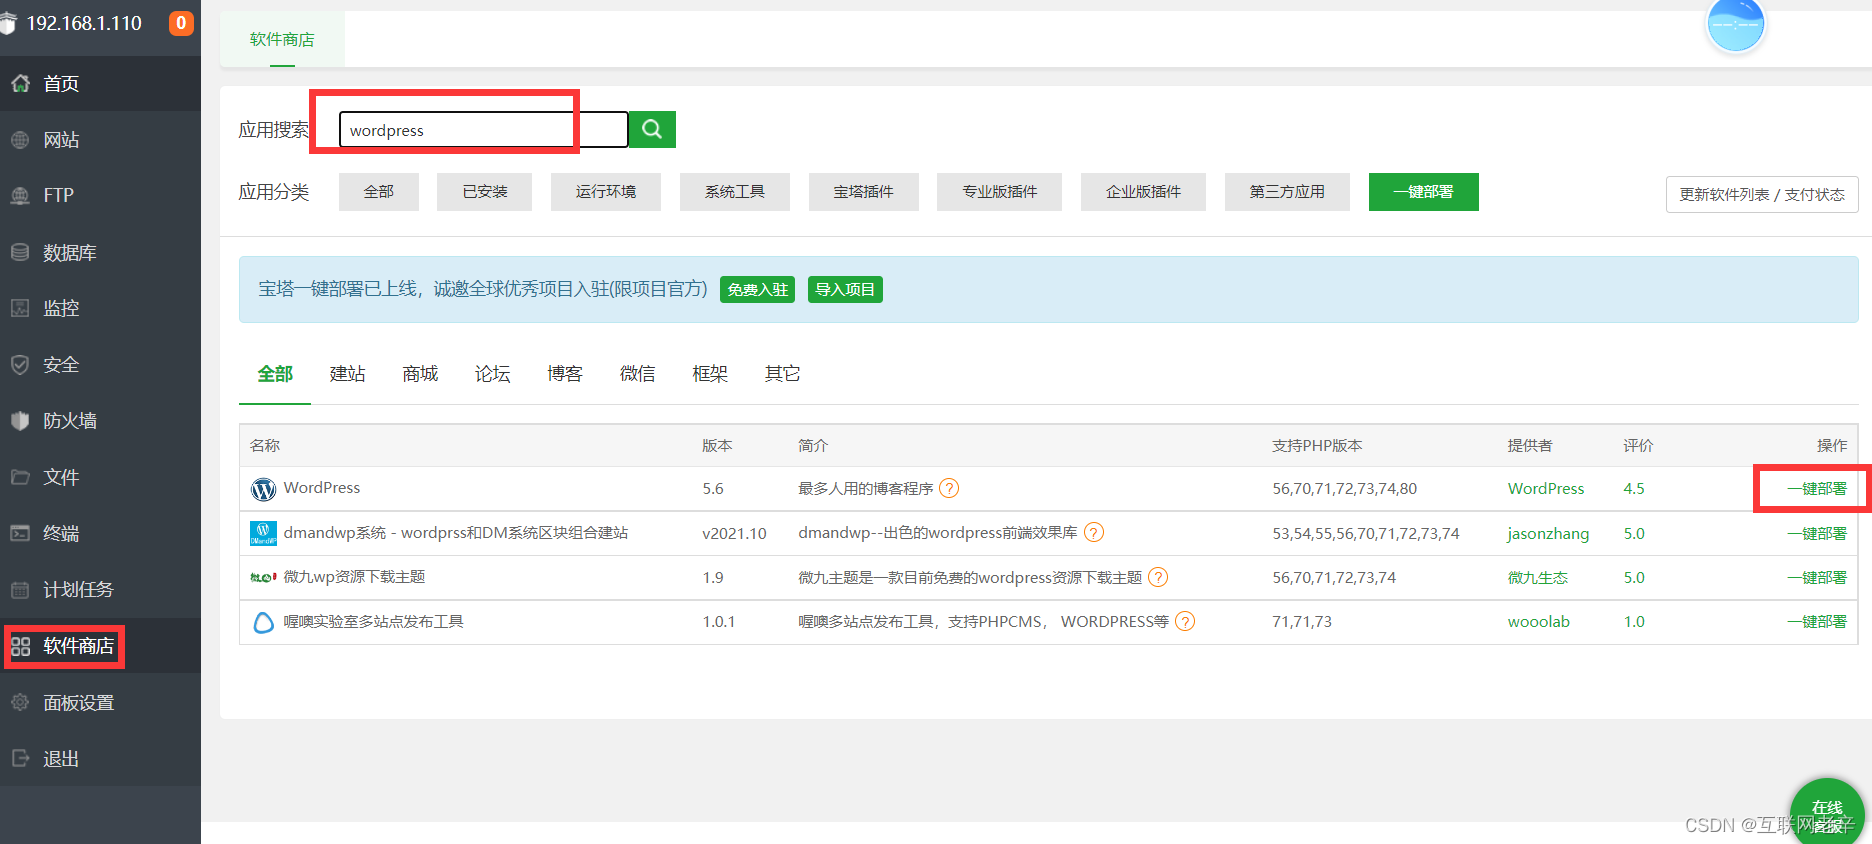Click the round blue avatar at top

click(1736, 24)
